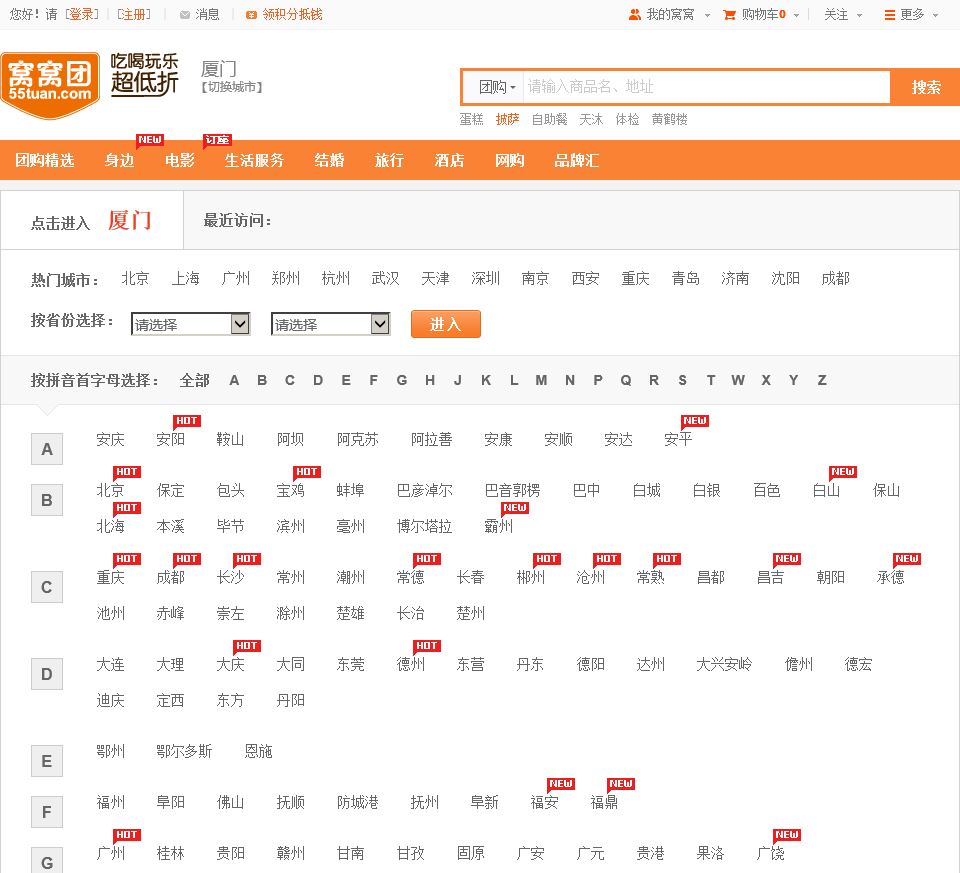Screen dimensions: 960x873
Task: Select 上海 in hot cities
Action: (186, 279)
